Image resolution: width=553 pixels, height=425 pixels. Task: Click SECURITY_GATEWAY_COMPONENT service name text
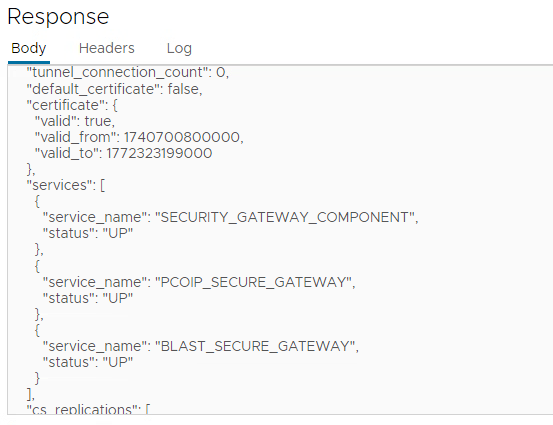point(288,217)
